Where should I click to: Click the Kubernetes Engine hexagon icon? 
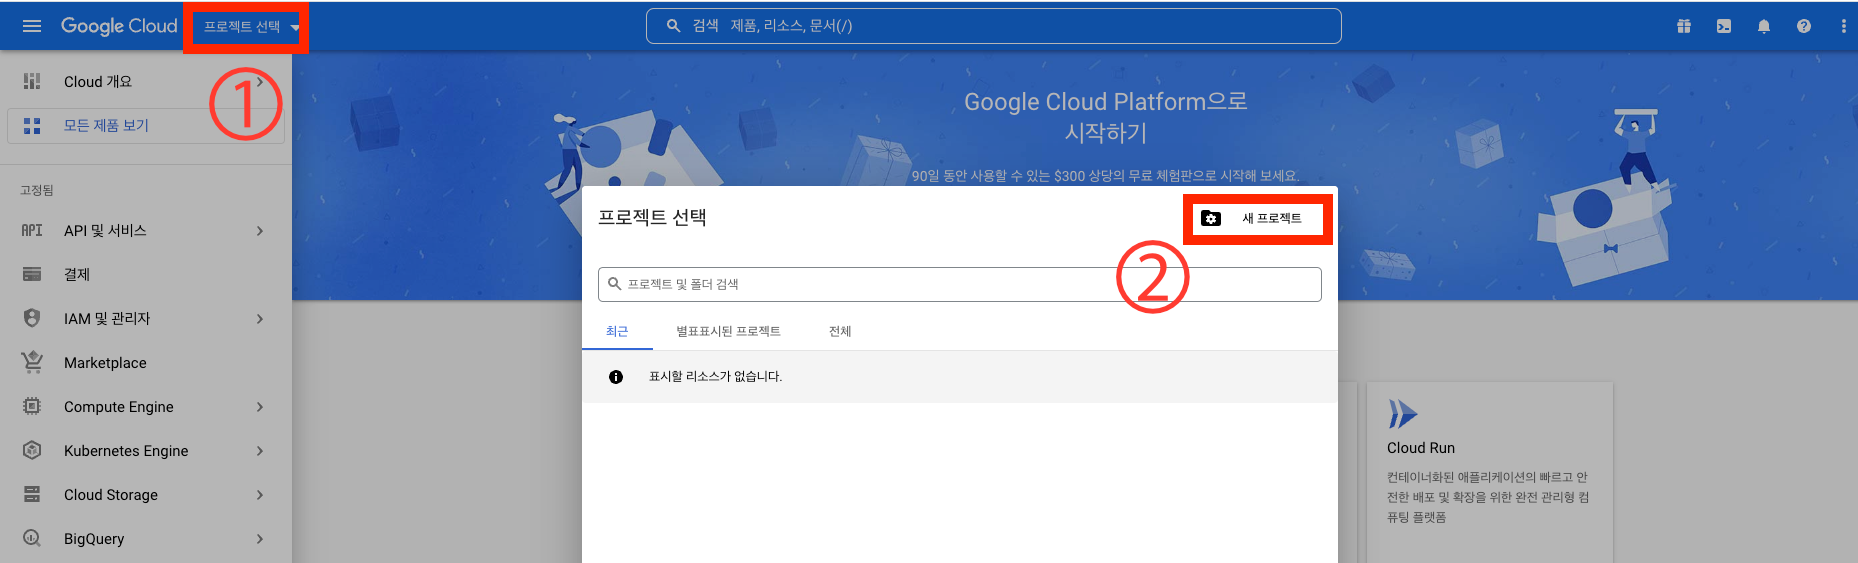tap(32, 451)
